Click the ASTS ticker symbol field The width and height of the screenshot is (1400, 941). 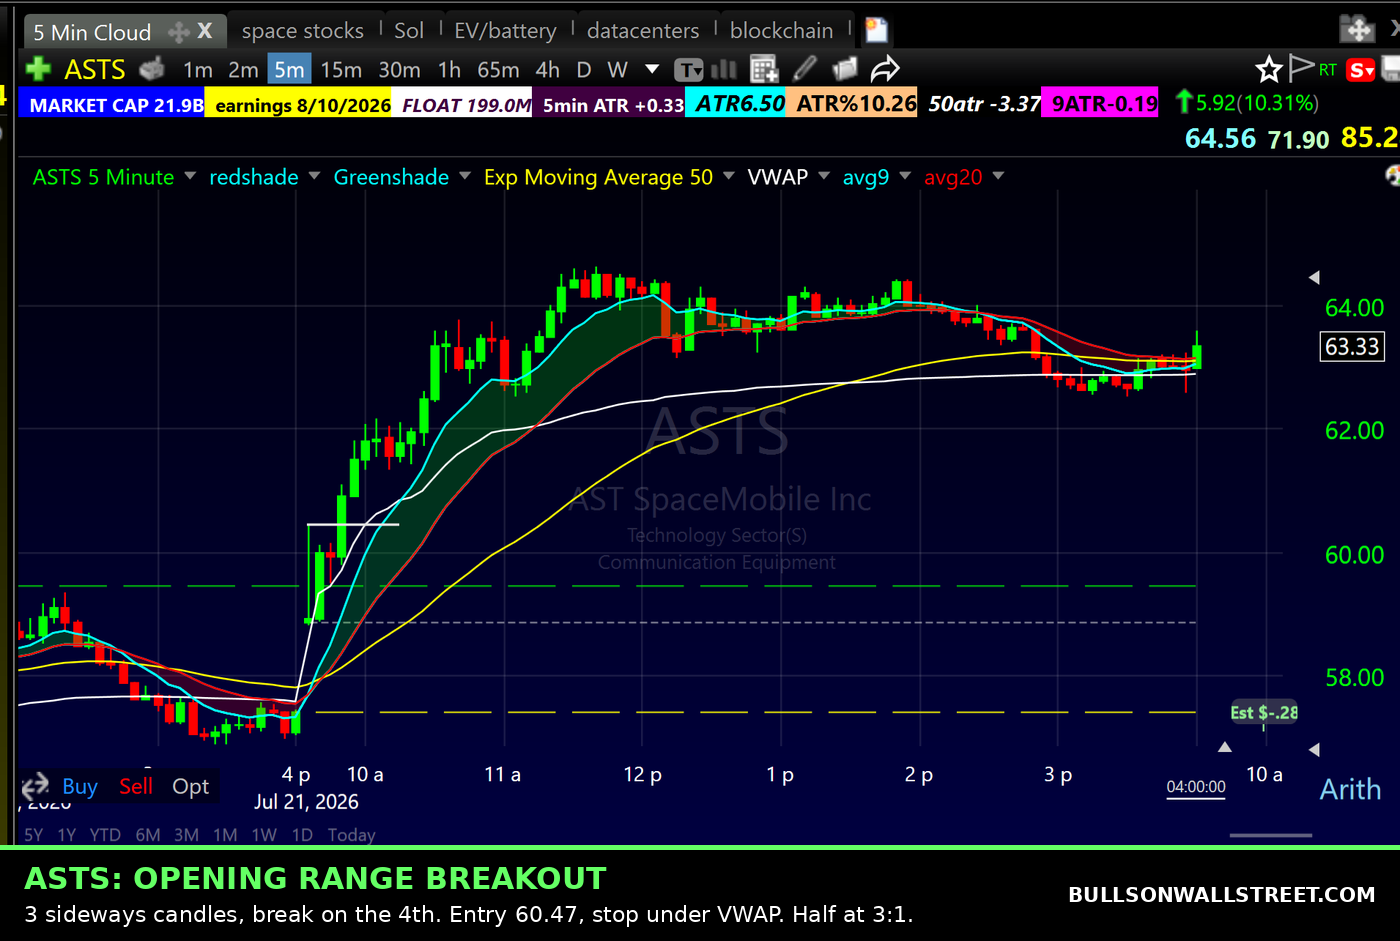tap(95, 69)
